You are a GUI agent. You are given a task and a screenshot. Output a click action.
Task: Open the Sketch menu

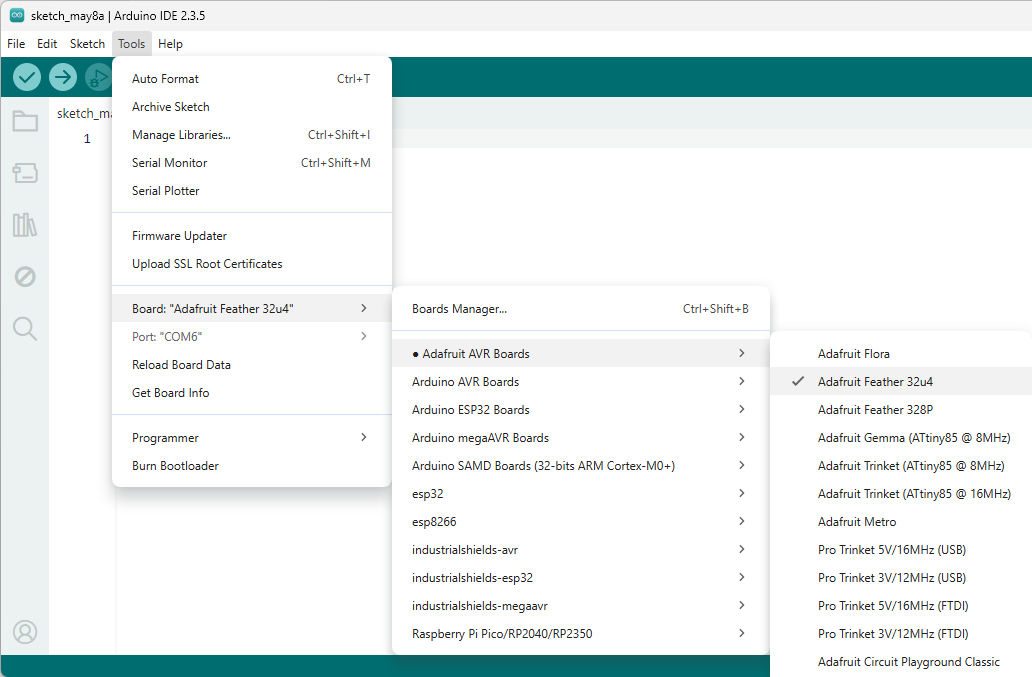coord(88,44)
